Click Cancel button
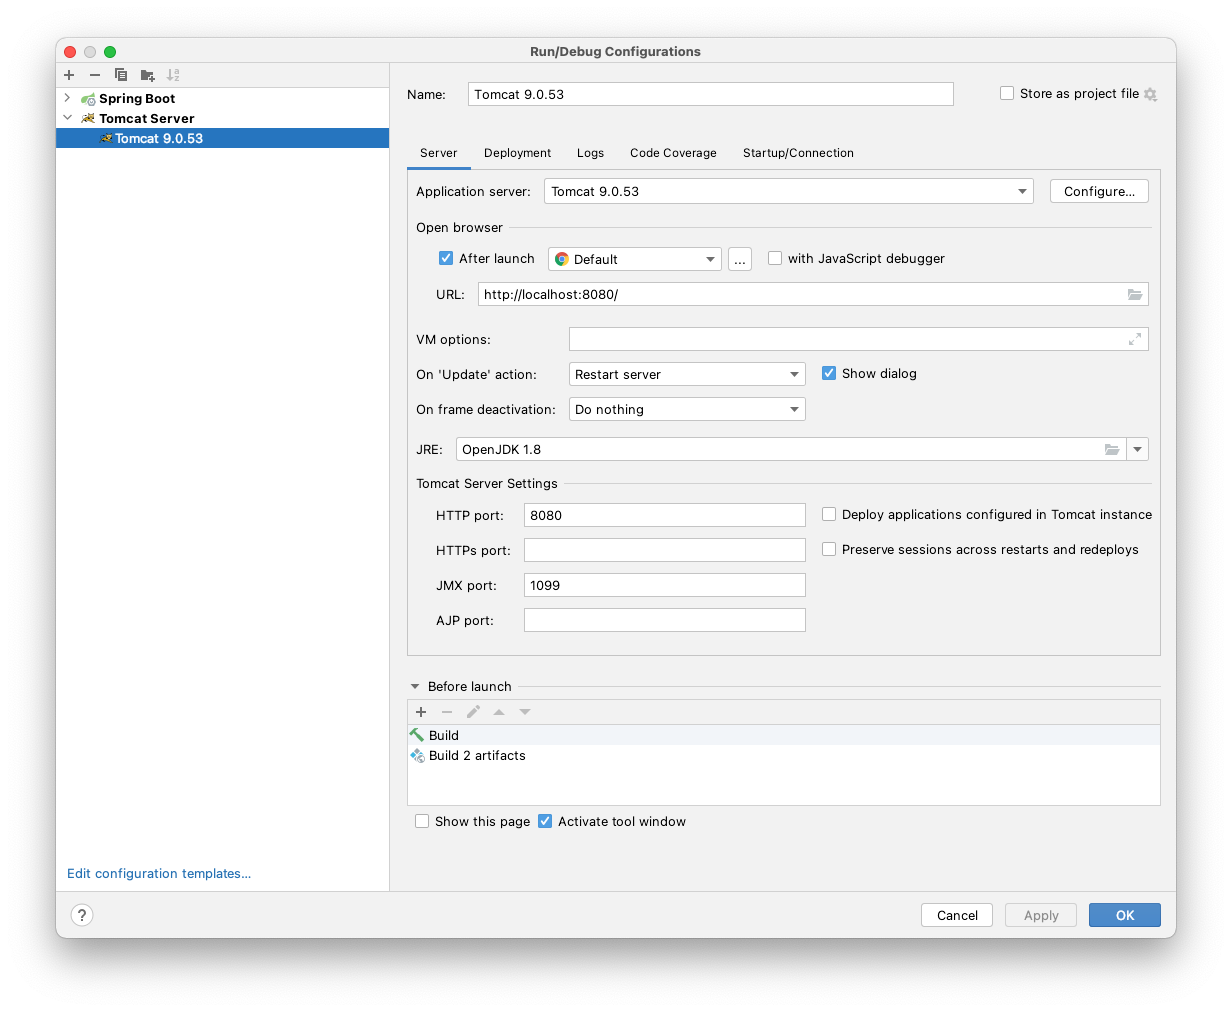1232x1012 pixels. tap(957, 915)
